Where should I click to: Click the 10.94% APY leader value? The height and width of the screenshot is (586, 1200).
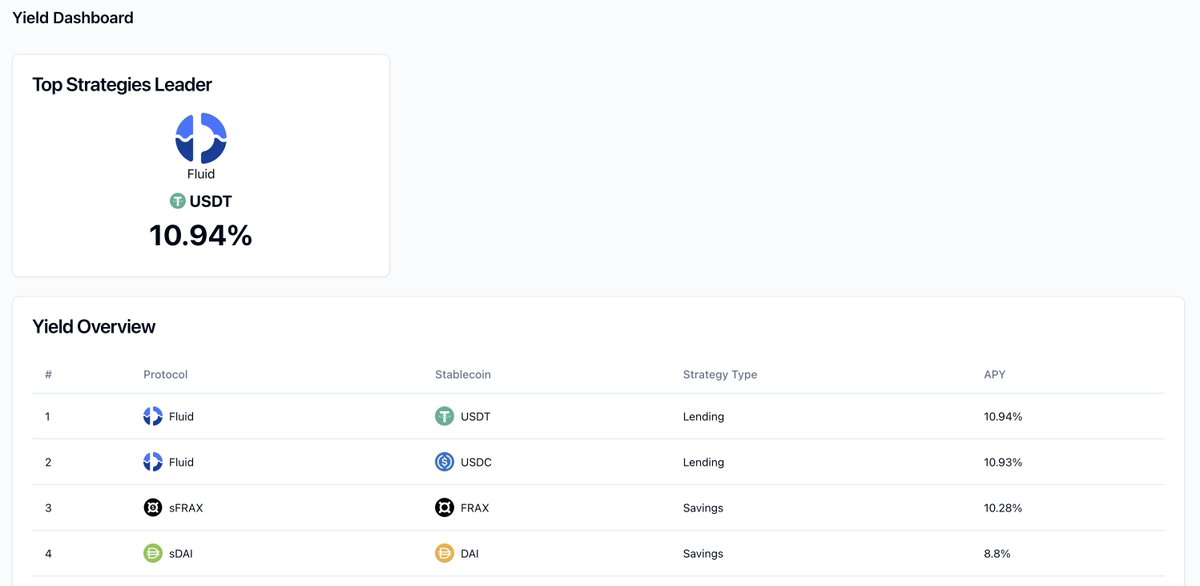[x=200, y=235]
